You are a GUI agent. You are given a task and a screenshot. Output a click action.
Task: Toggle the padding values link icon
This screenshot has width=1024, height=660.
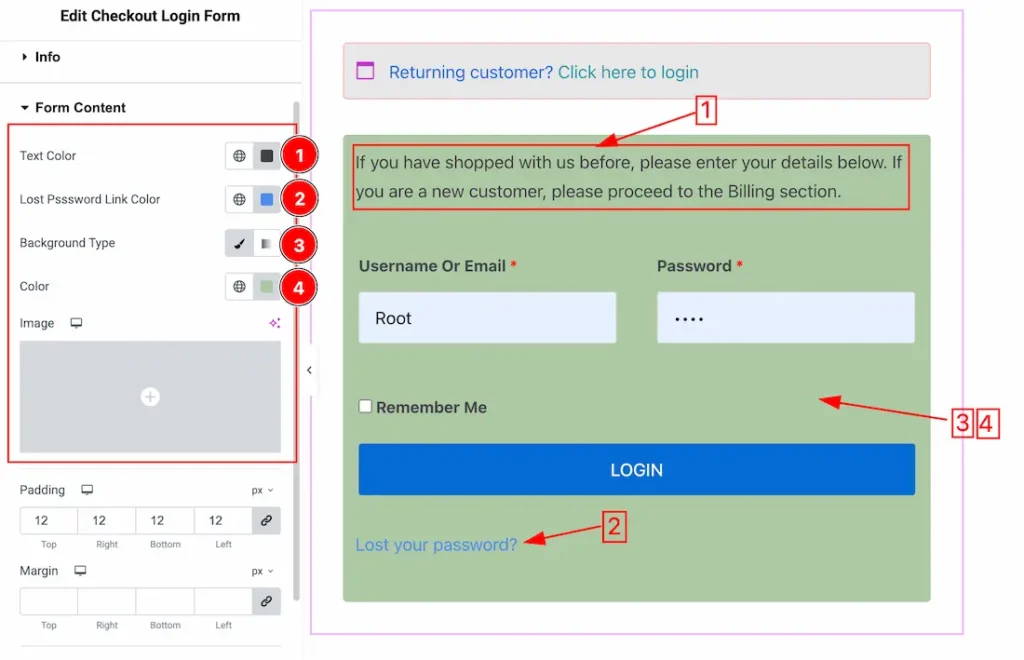(x=266, y=521)
